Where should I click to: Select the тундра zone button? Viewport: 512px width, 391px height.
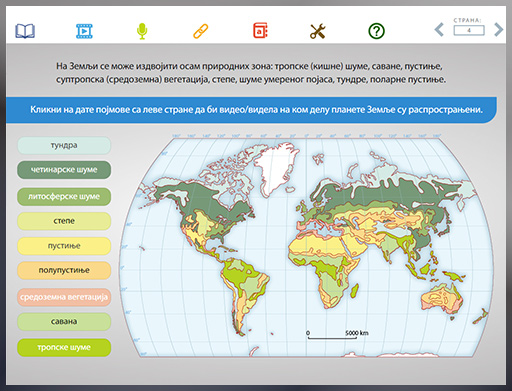(64, 145)
